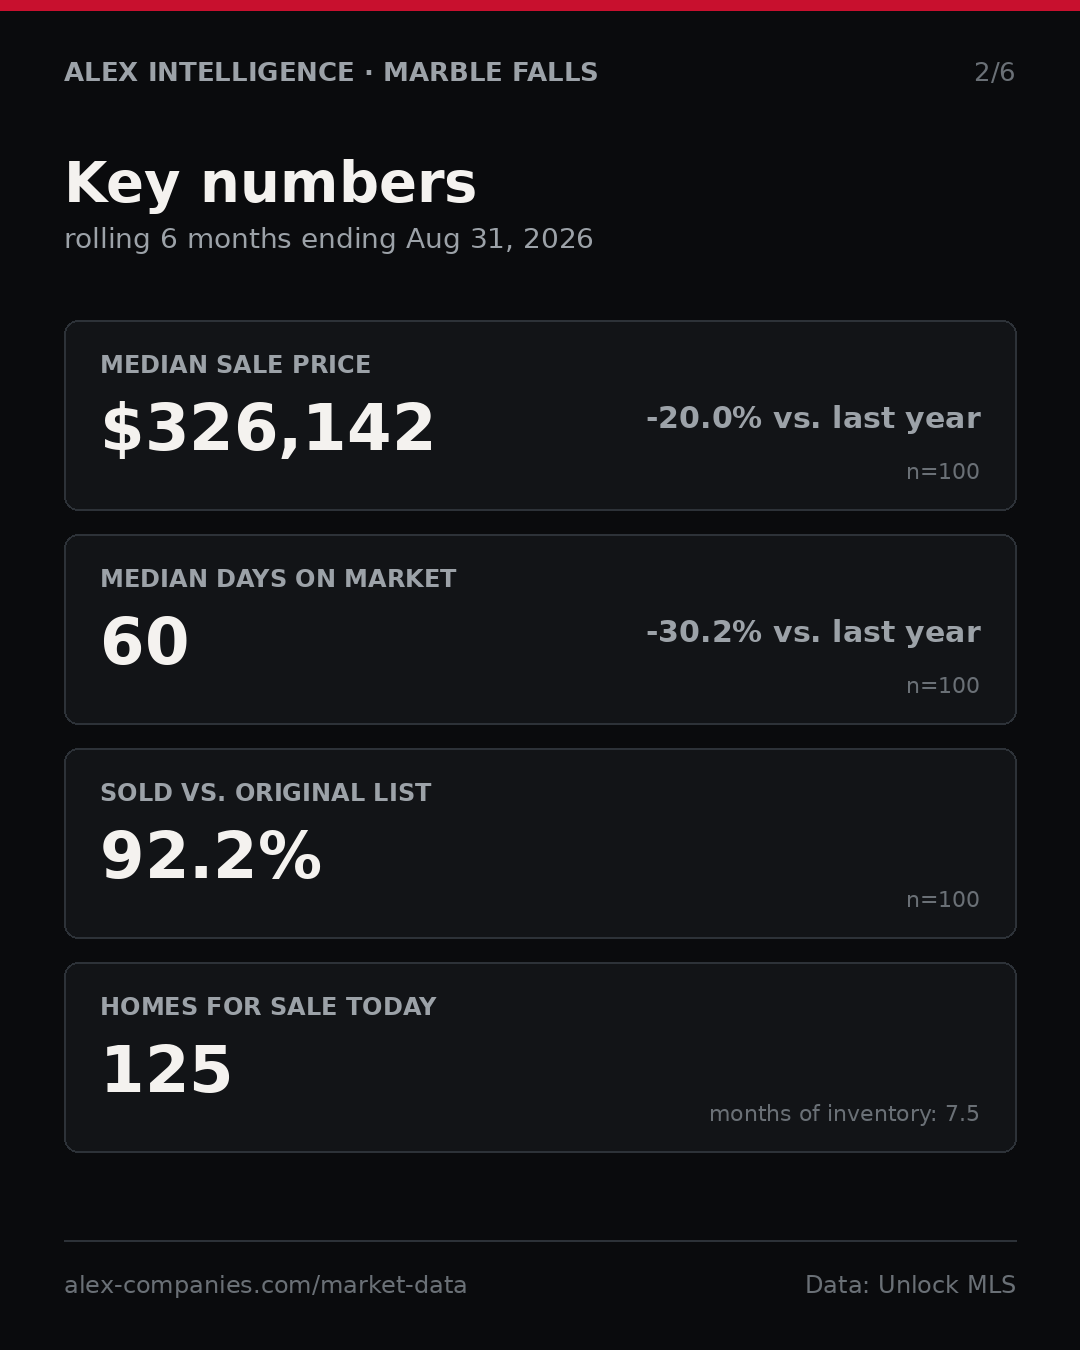Click the 2/6 page indicator
Image resolution: width=1080 pixels, height=1350 pixels.
[995, 73]
